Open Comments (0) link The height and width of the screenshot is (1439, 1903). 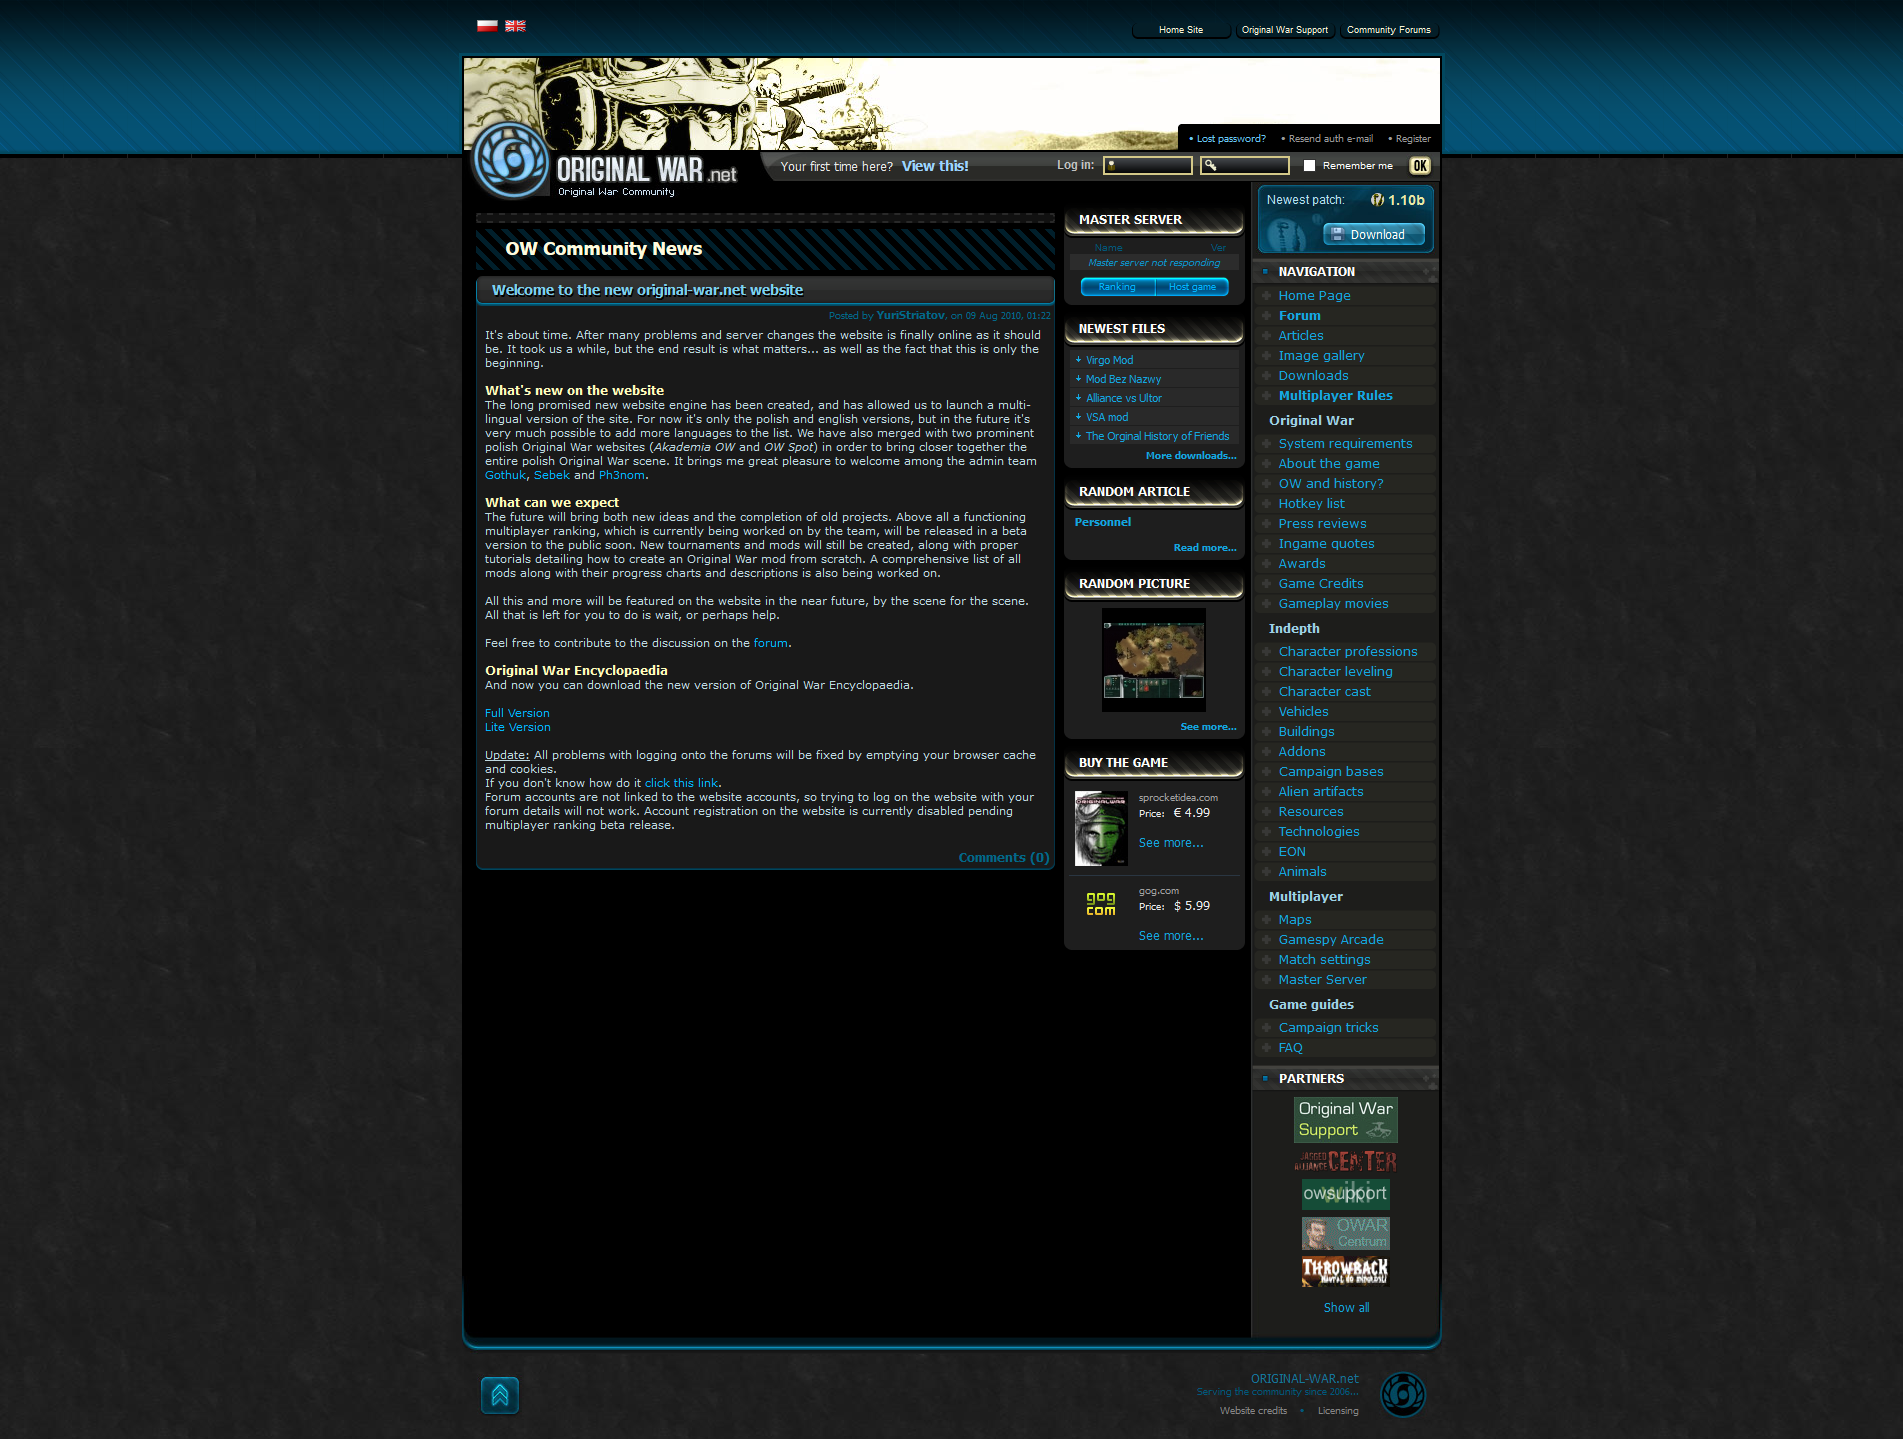coord(1004,858)
